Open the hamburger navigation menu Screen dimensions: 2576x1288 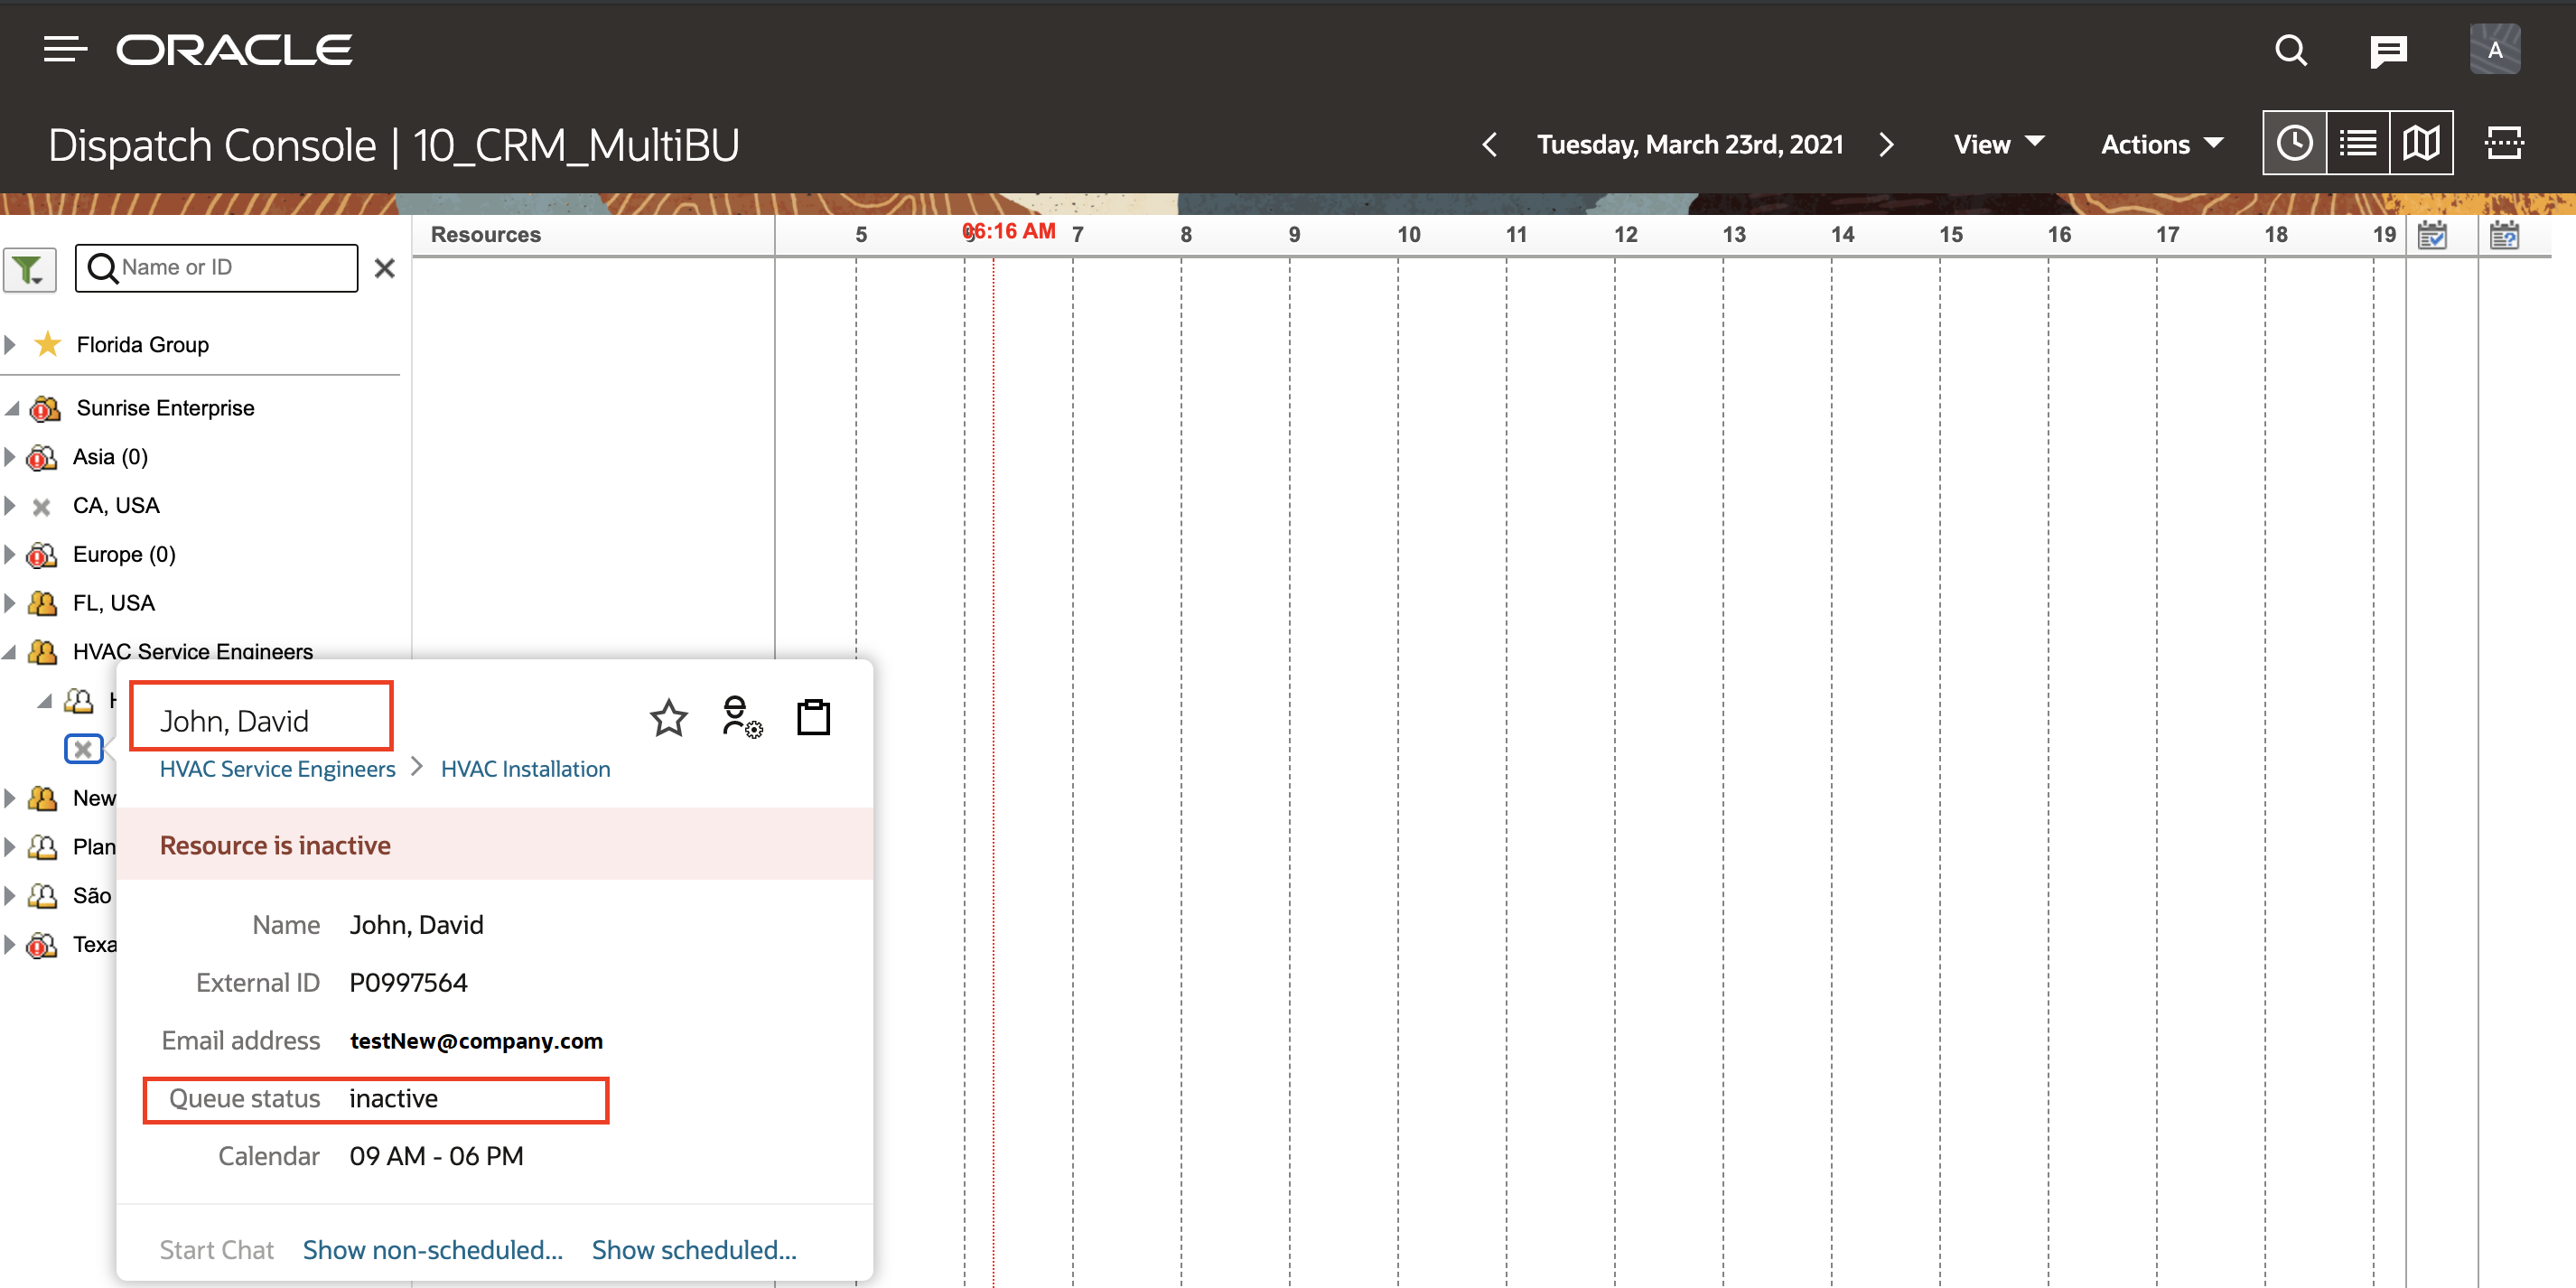click(65, 49)
